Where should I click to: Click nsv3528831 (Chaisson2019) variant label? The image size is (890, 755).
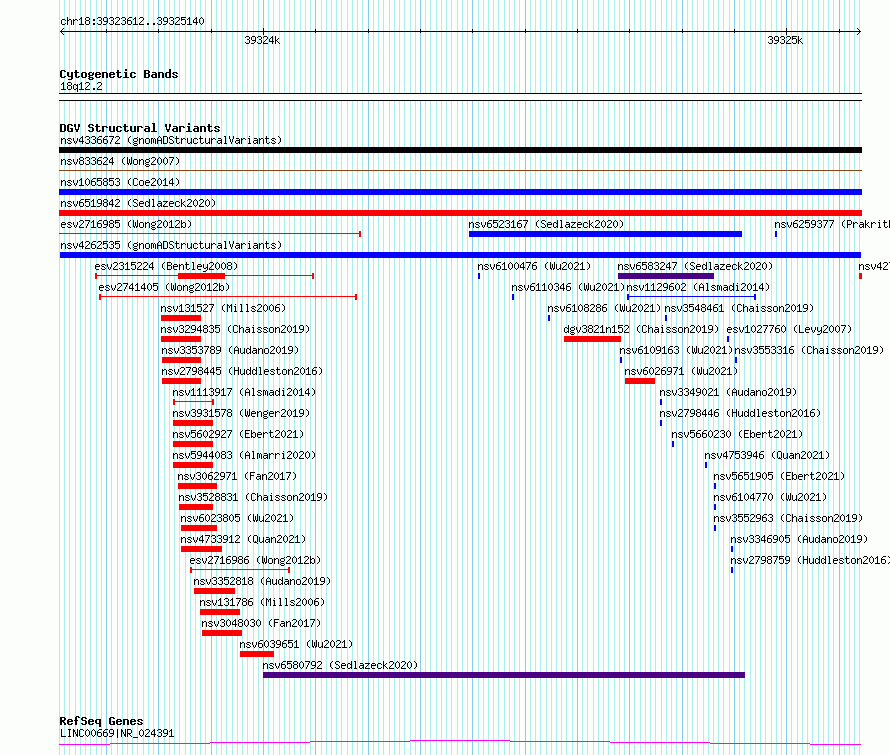pyautogui.click(x=253, y=497)
